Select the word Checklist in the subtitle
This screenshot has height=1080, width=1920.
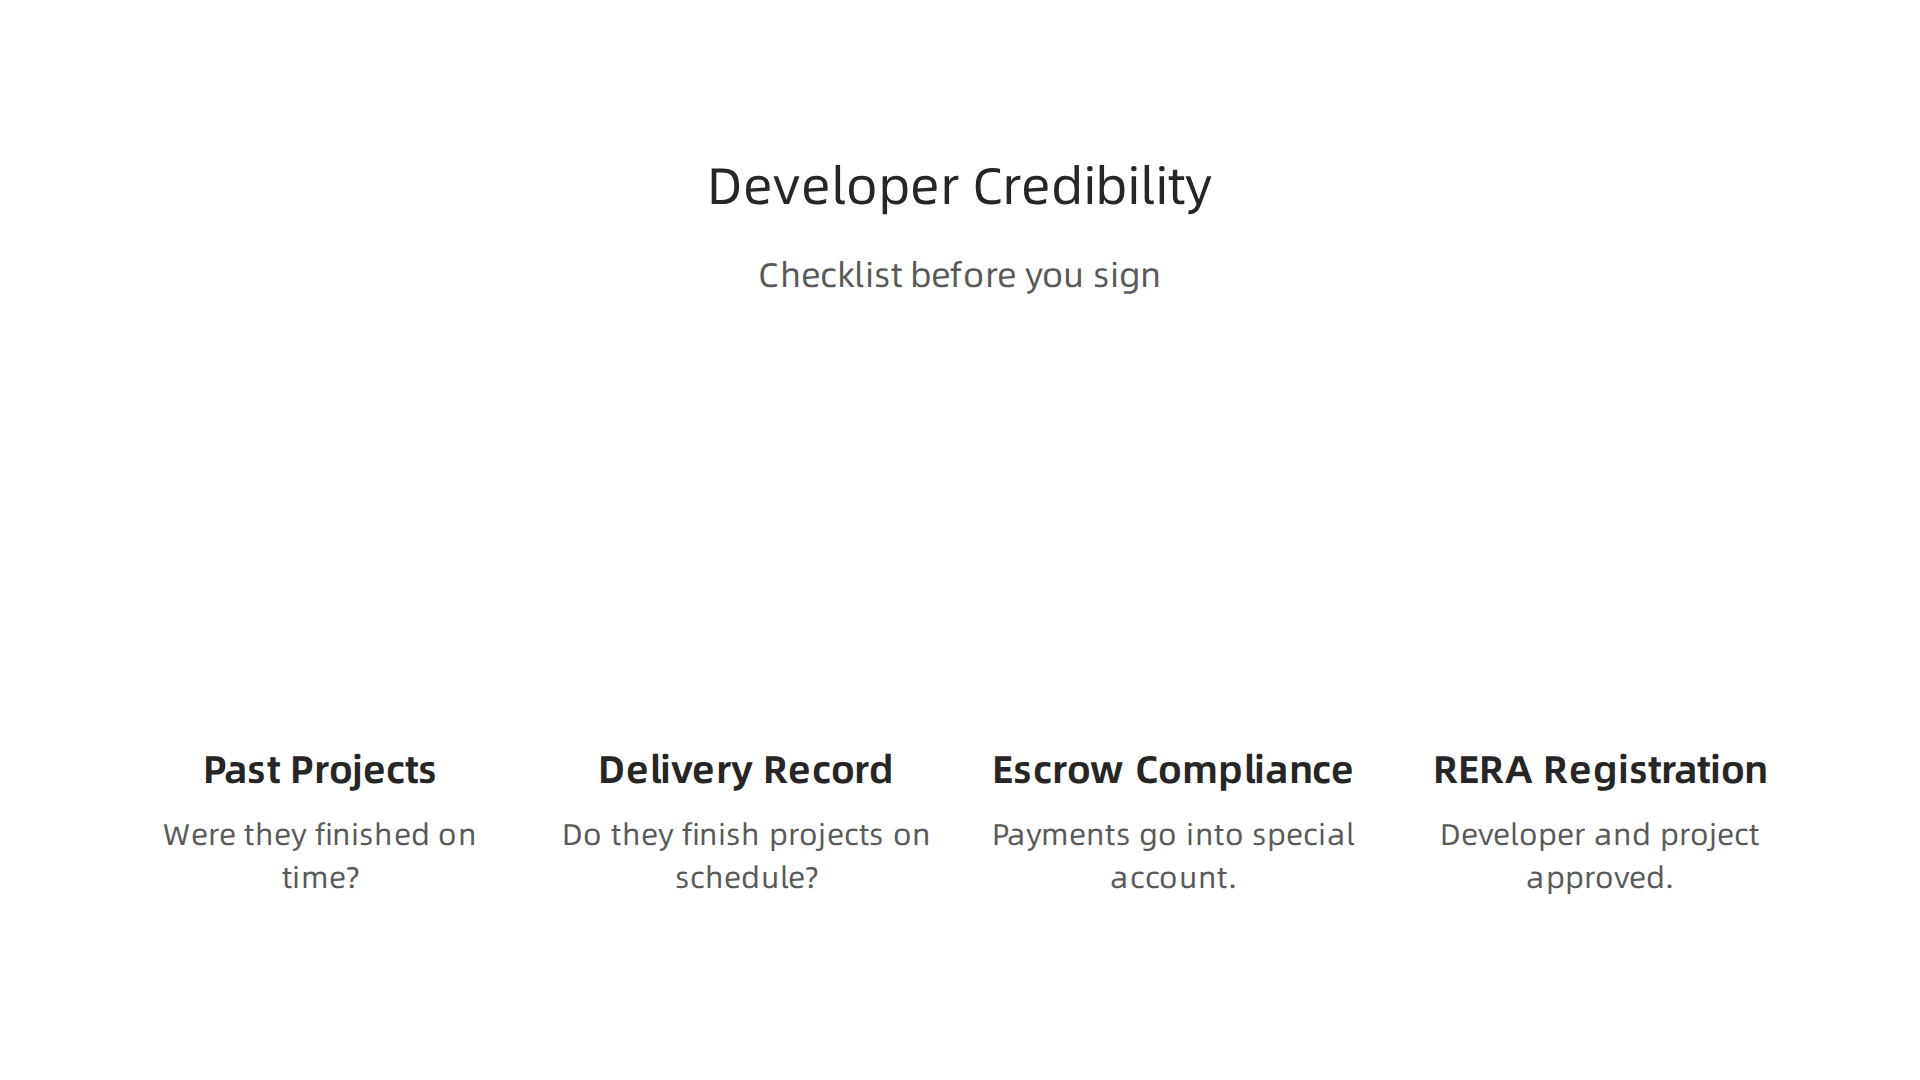point(830,275)
